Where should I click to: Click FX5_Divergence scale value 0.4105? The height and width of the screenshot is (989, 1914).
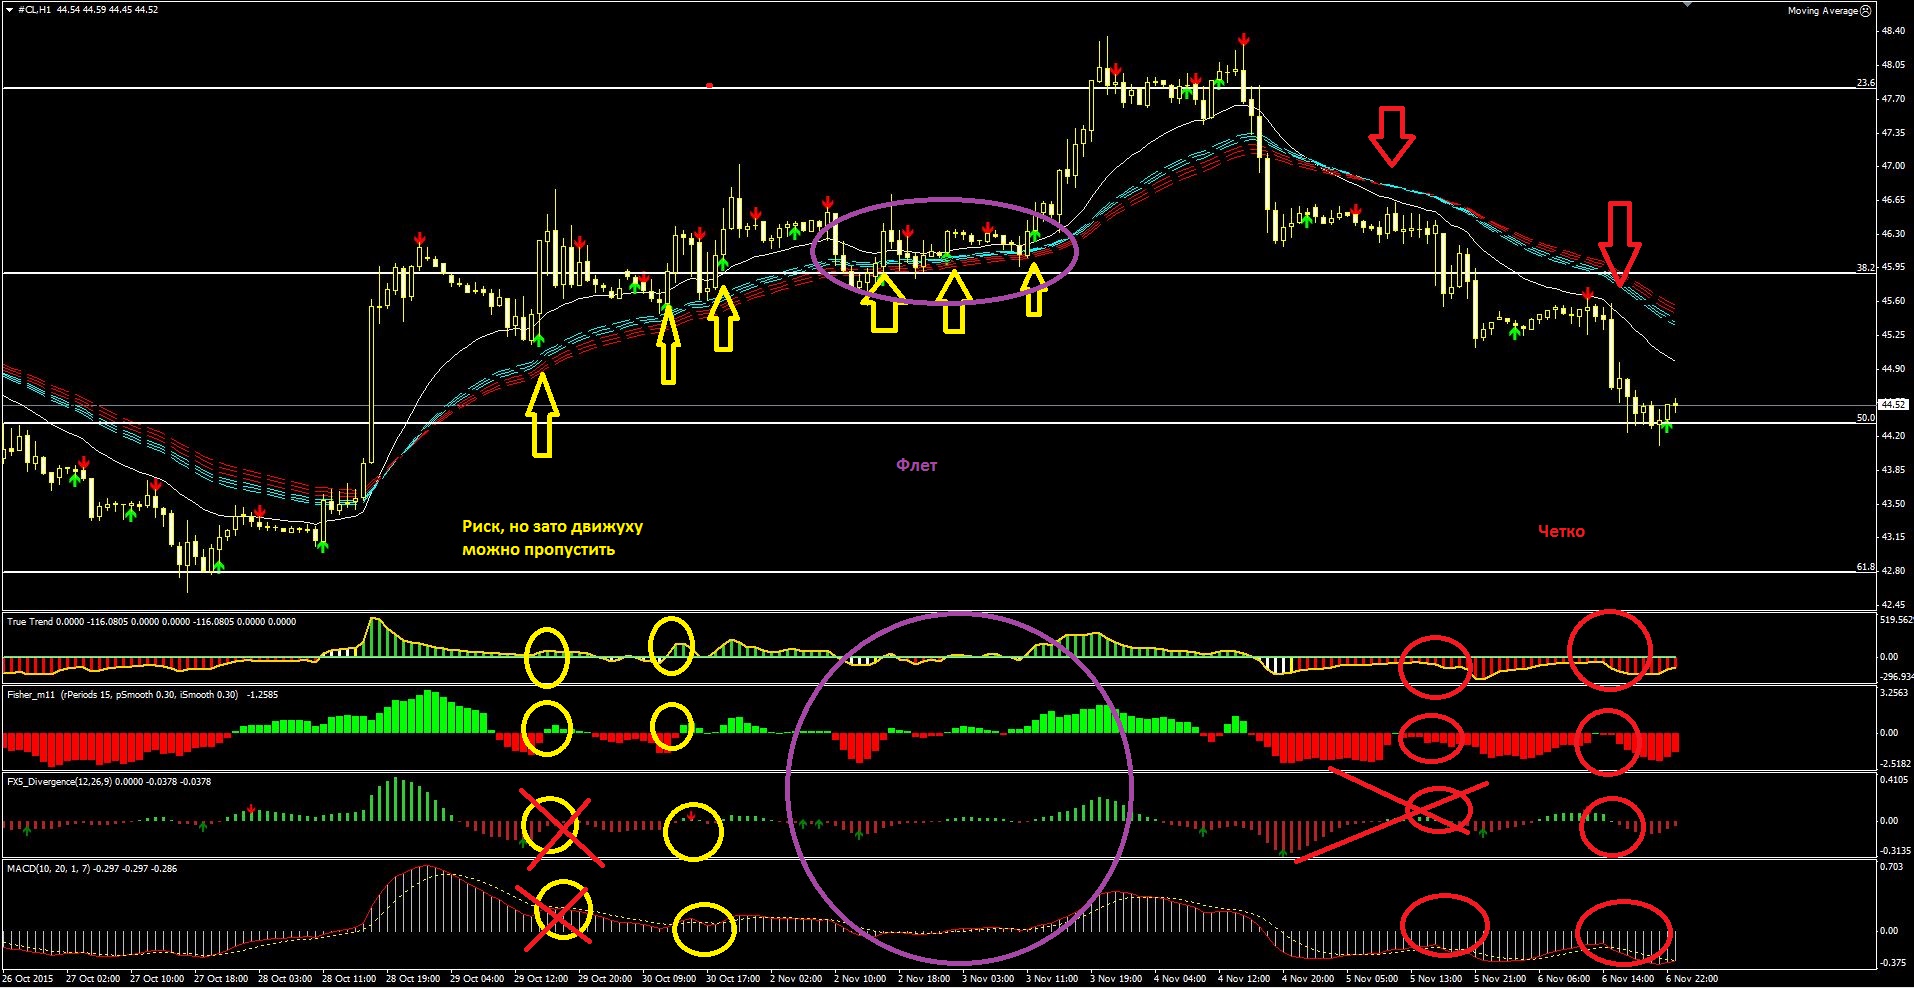(x=1895, y=780)
